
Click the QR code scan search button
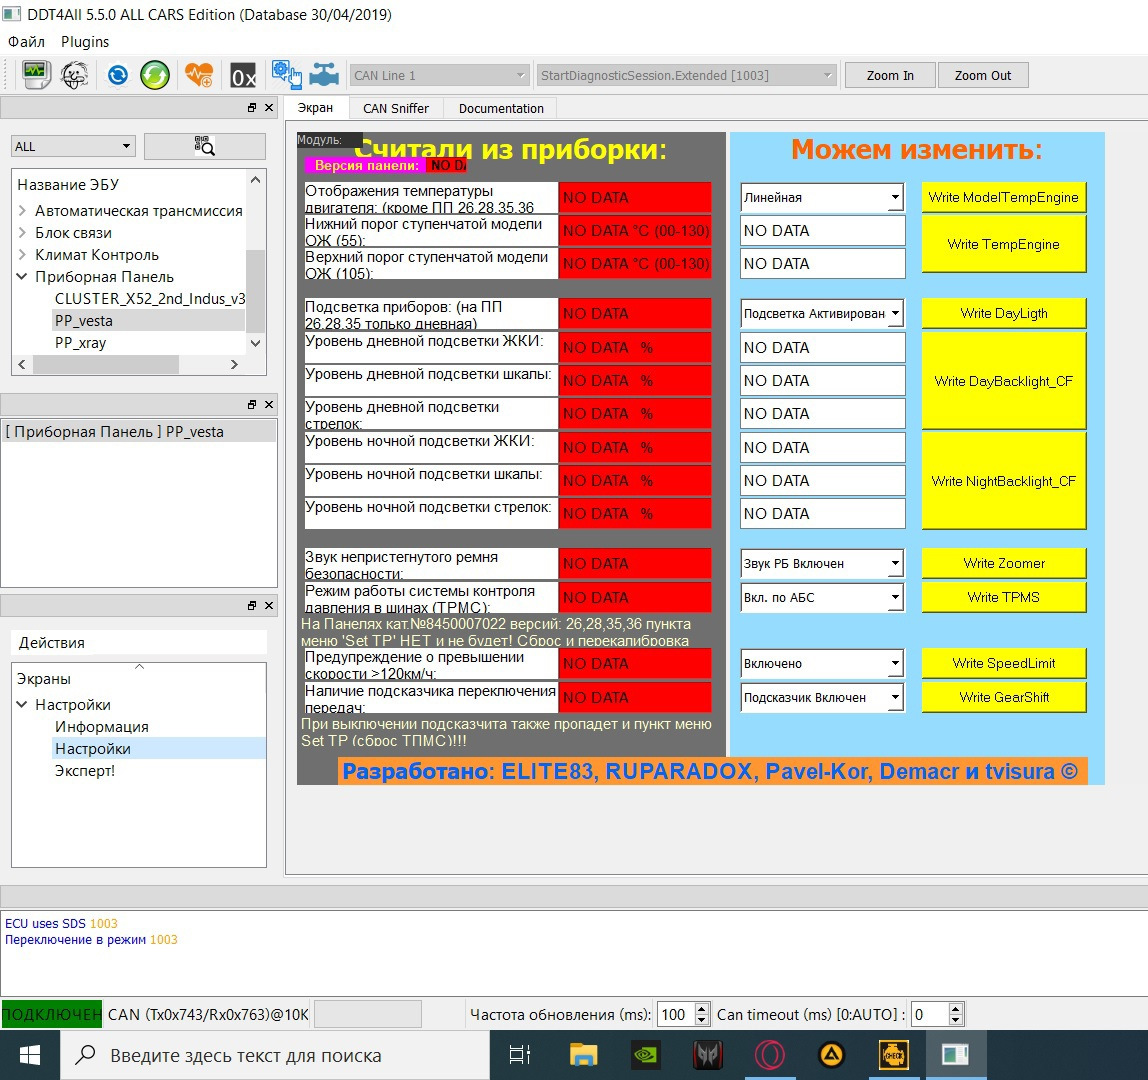(x=205, y=146)
